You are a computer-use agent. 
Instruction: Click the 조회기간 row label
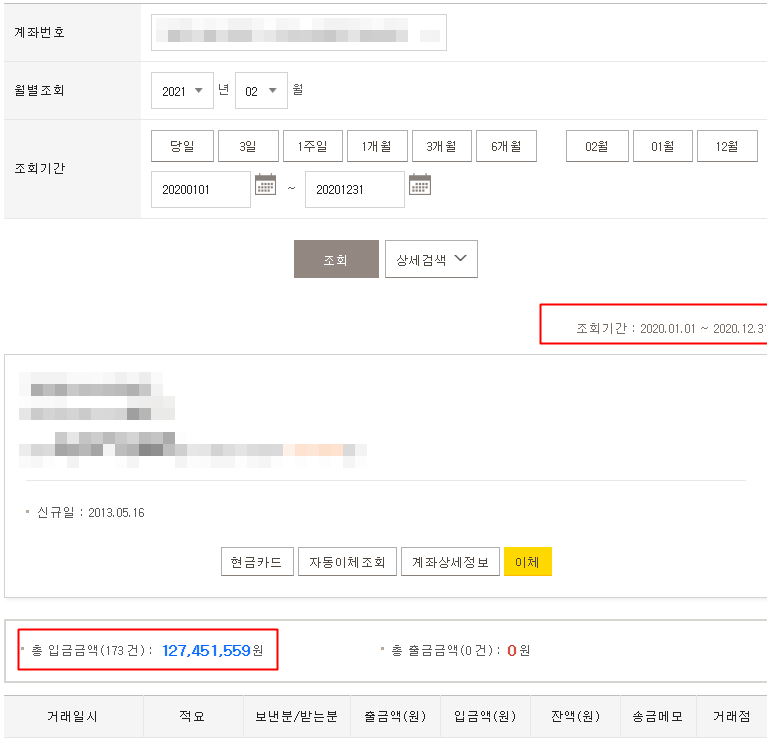pyautogui.click(x=40, y=169)
